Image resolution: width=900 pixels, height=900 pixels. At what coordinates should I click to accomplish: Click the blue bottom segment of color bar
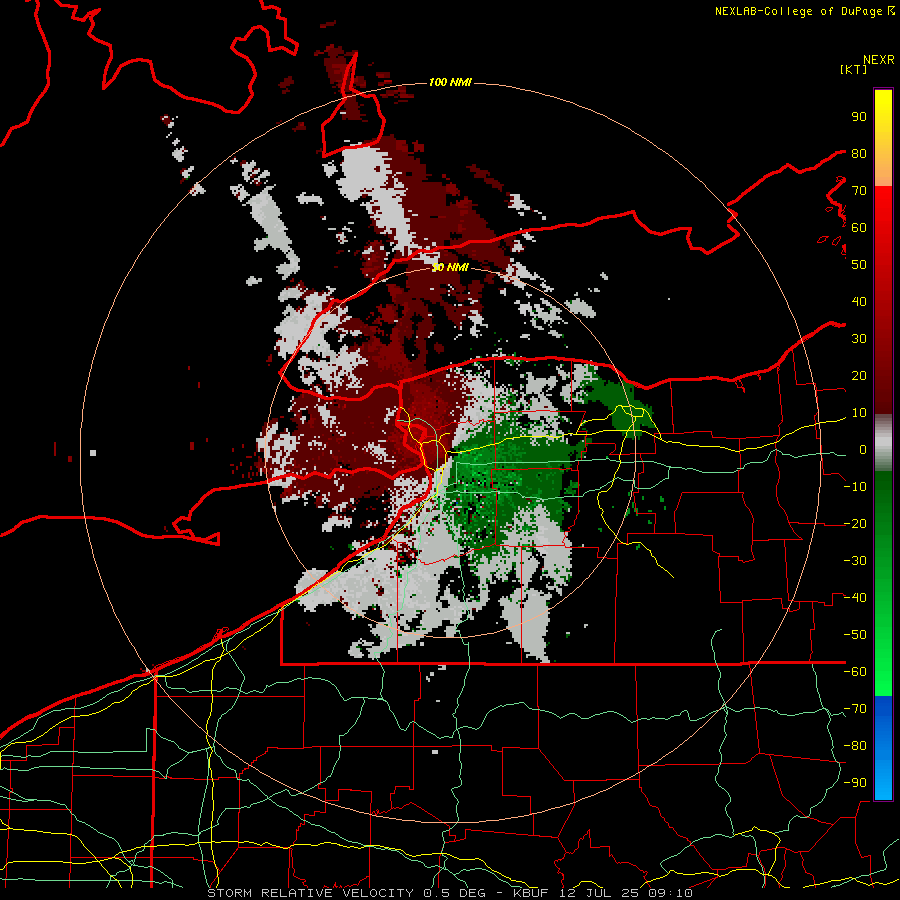pyautogui.click(x=883, y=748)
